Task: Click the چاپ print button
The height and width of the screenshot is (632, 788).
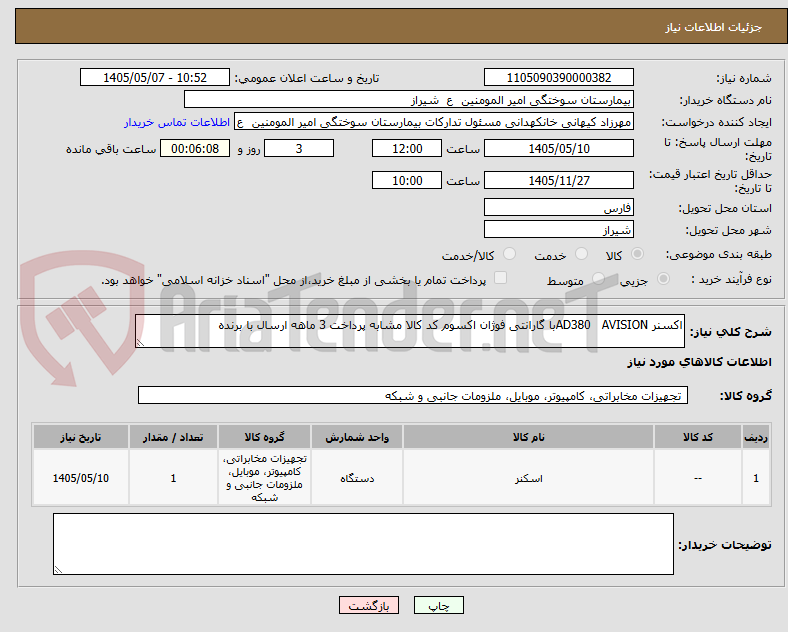Action: [439, 605]
